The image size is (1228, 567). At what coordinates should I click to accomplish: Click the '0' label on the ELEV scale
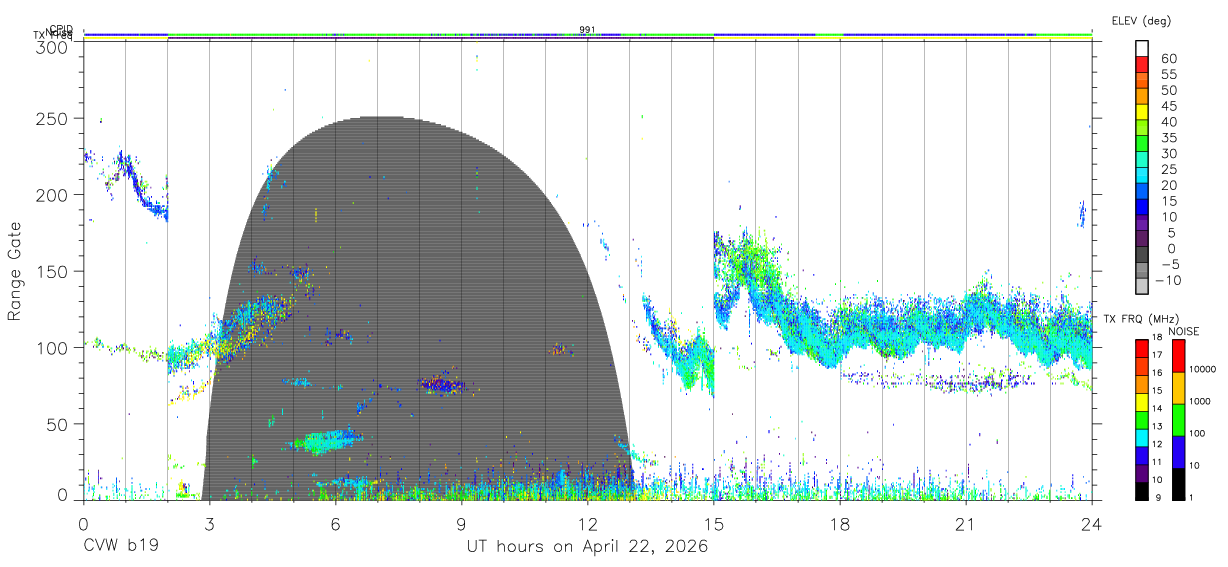point(1172,248)
